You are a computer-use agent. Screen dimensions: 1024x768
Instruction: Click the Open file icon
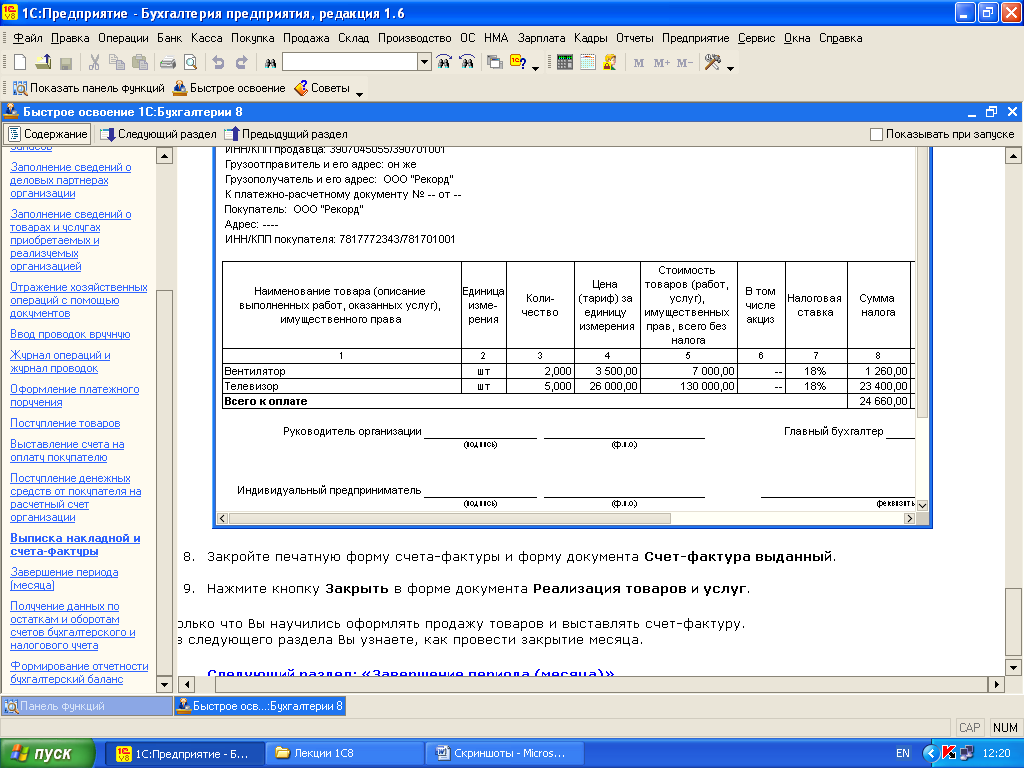(43, 62)
